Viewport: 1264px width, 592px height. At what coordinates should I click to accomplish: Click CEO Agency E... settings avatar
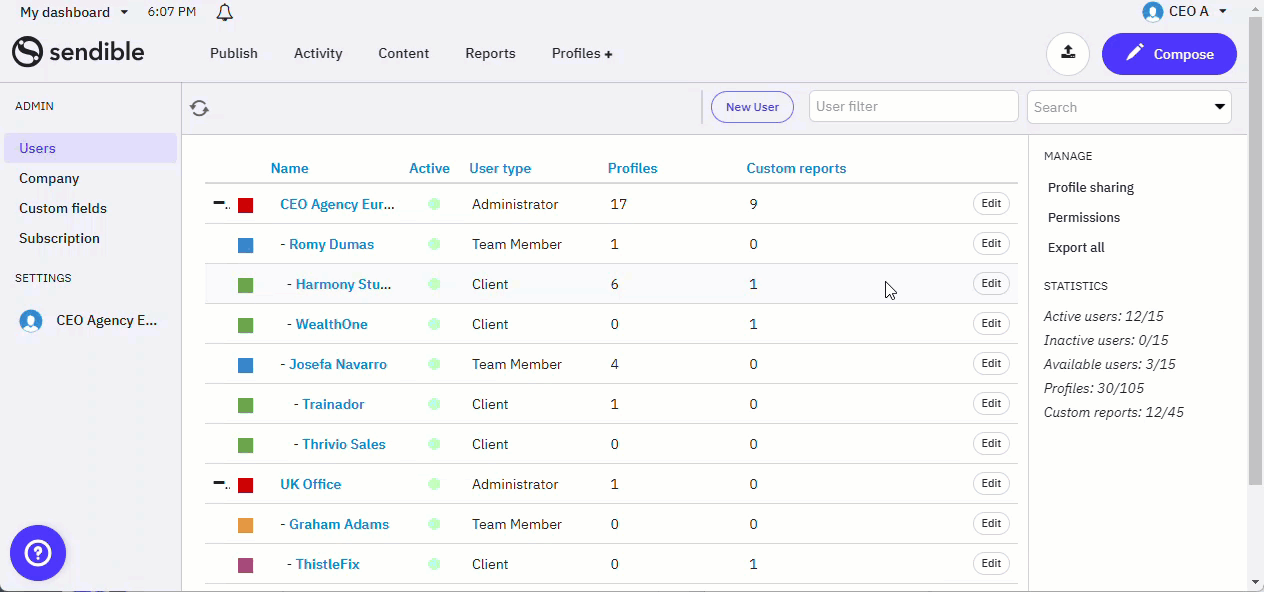click(31, 321)
